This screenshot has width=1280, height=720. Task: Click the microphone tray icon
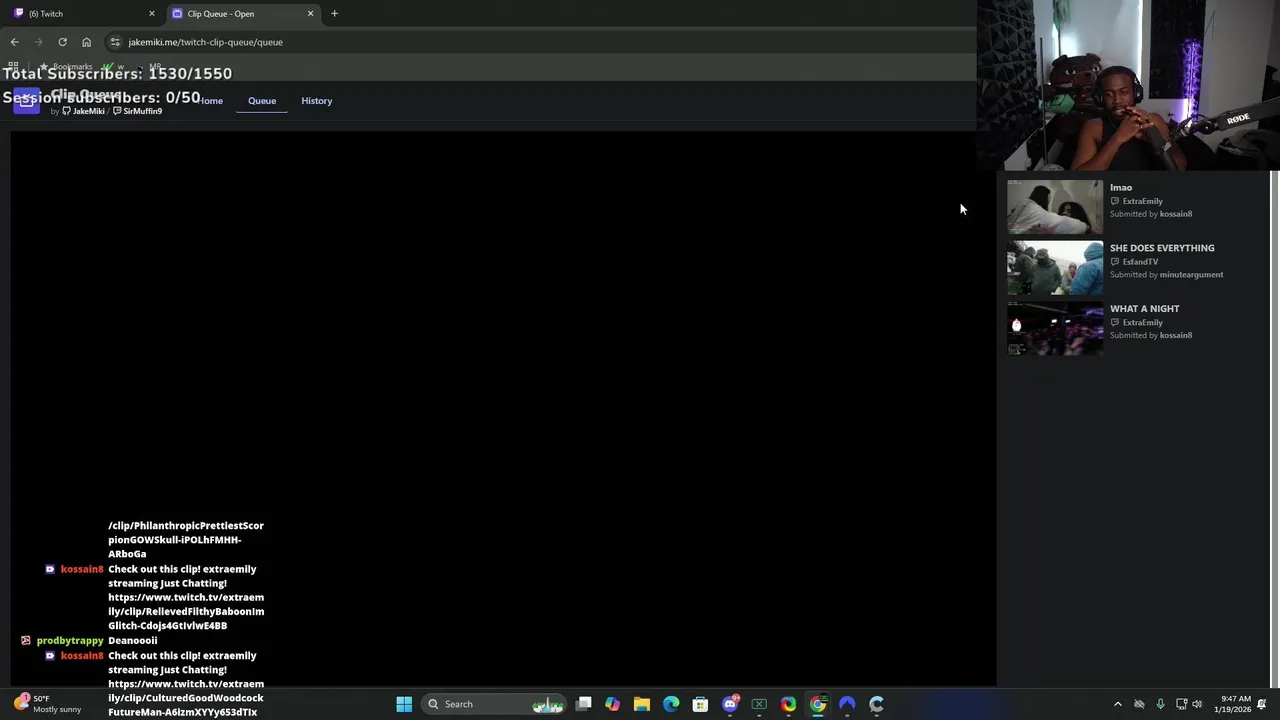[x=1160, y=704]
